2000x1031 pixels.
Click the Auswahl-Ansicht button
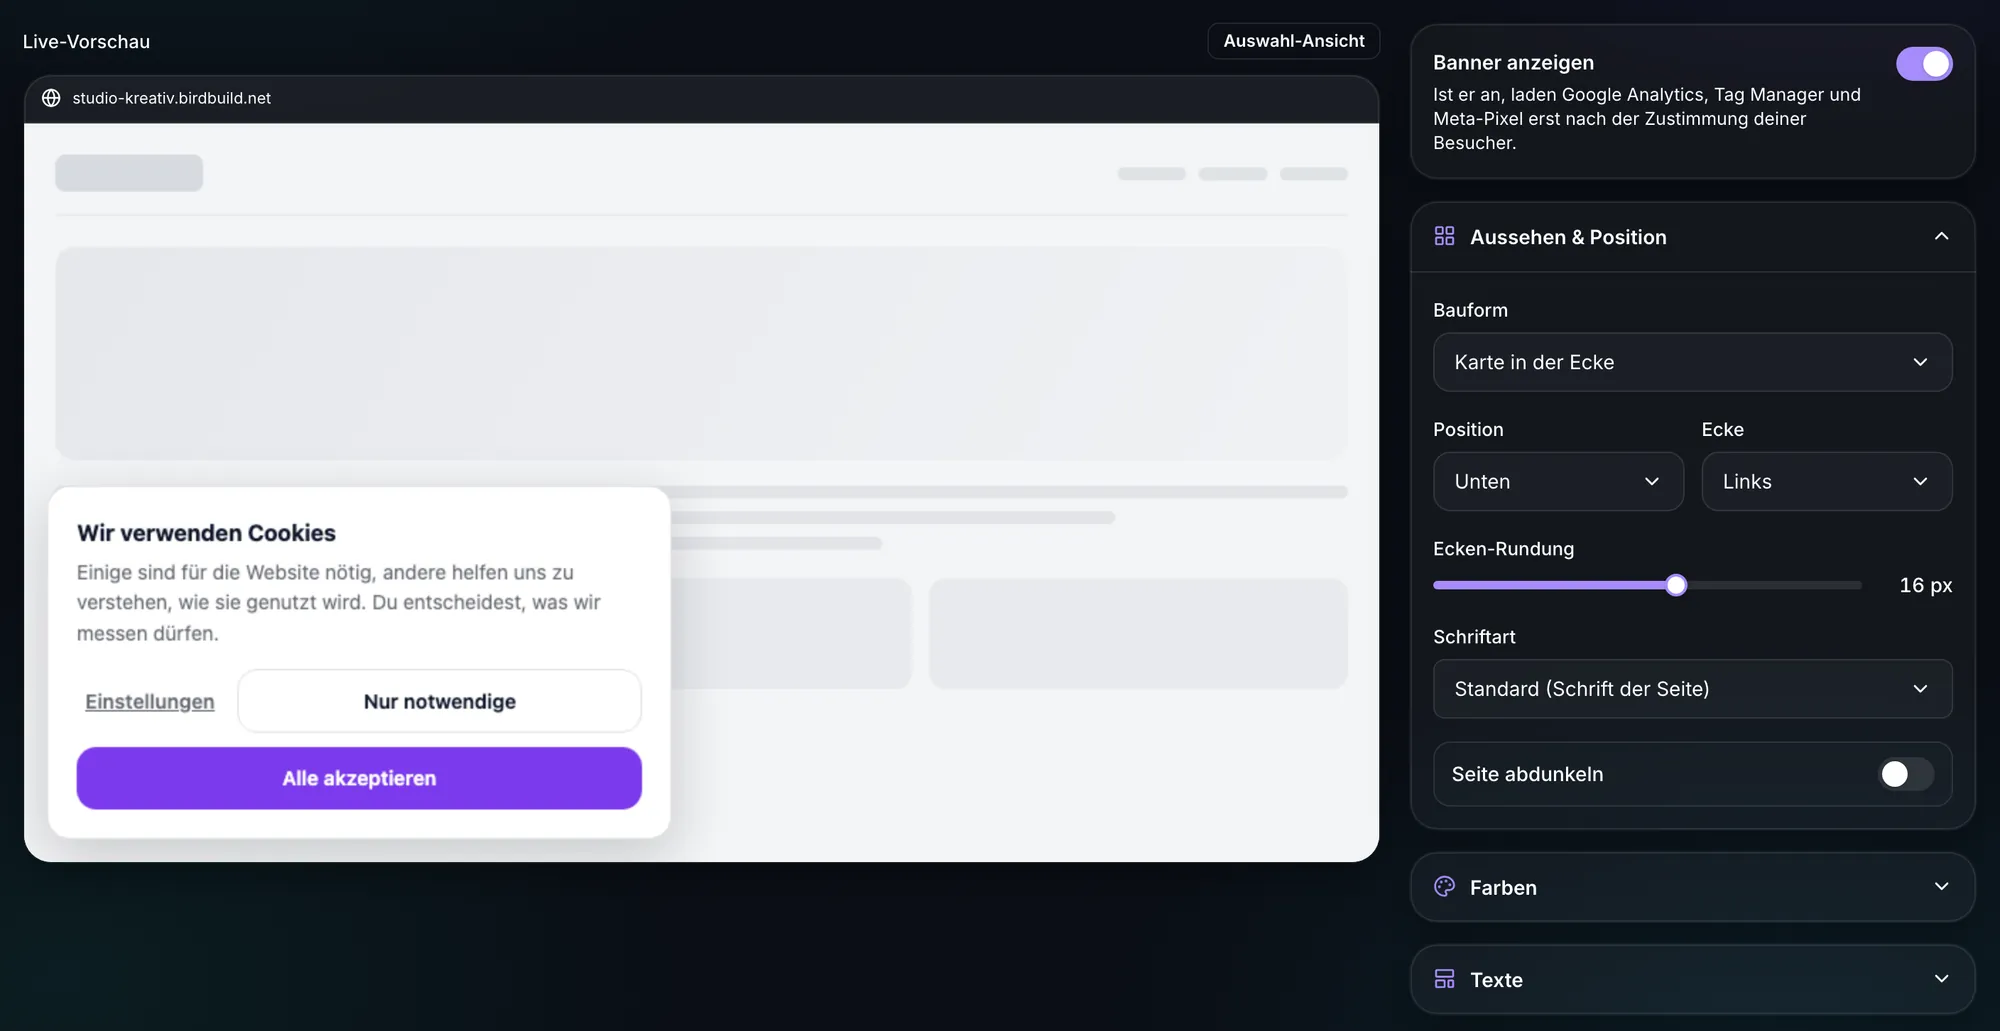pyautogui.click(x=1294, y=41)
